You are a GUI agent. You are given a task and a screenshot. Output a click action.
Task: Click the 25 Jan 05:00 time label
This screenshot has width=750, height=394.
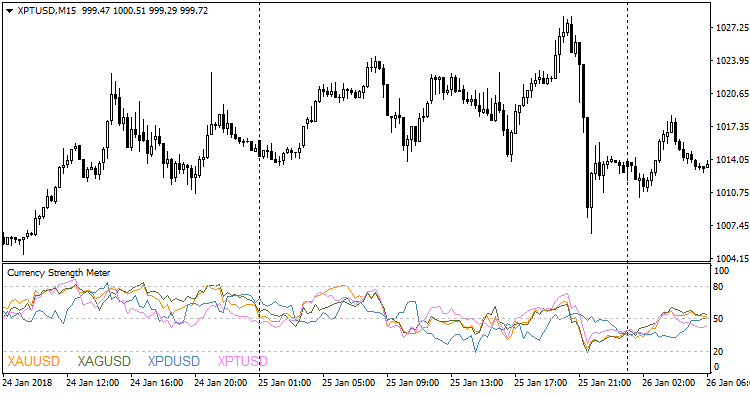pyautogui.click(x=349, y=383)
